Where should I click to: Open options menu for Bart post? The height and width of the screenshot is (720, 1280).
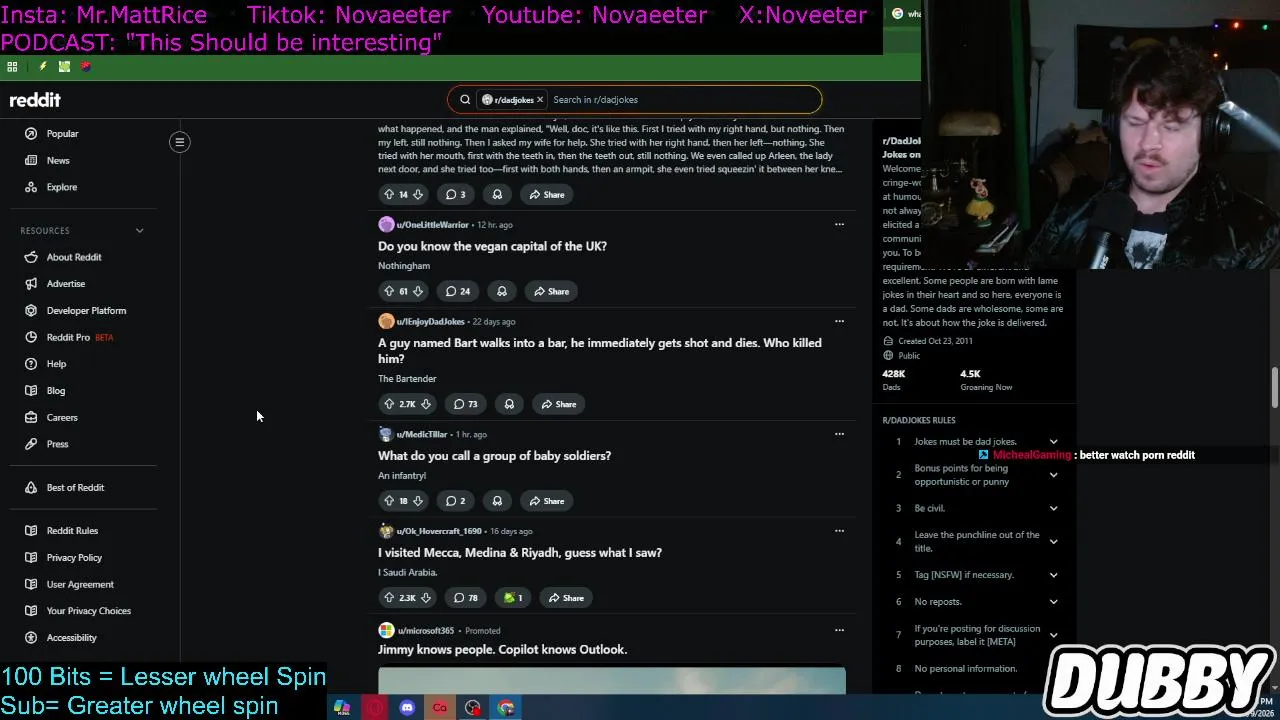[x=839, y=321]
